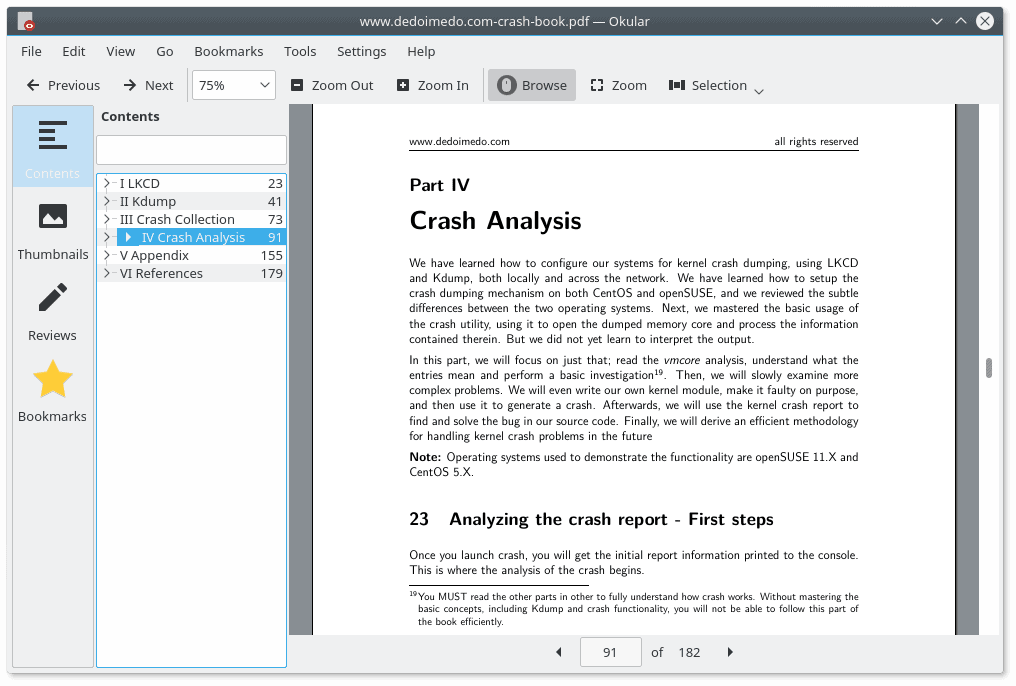
Task: Select IV Crash Analysis in contents
Action: [201, 238]
